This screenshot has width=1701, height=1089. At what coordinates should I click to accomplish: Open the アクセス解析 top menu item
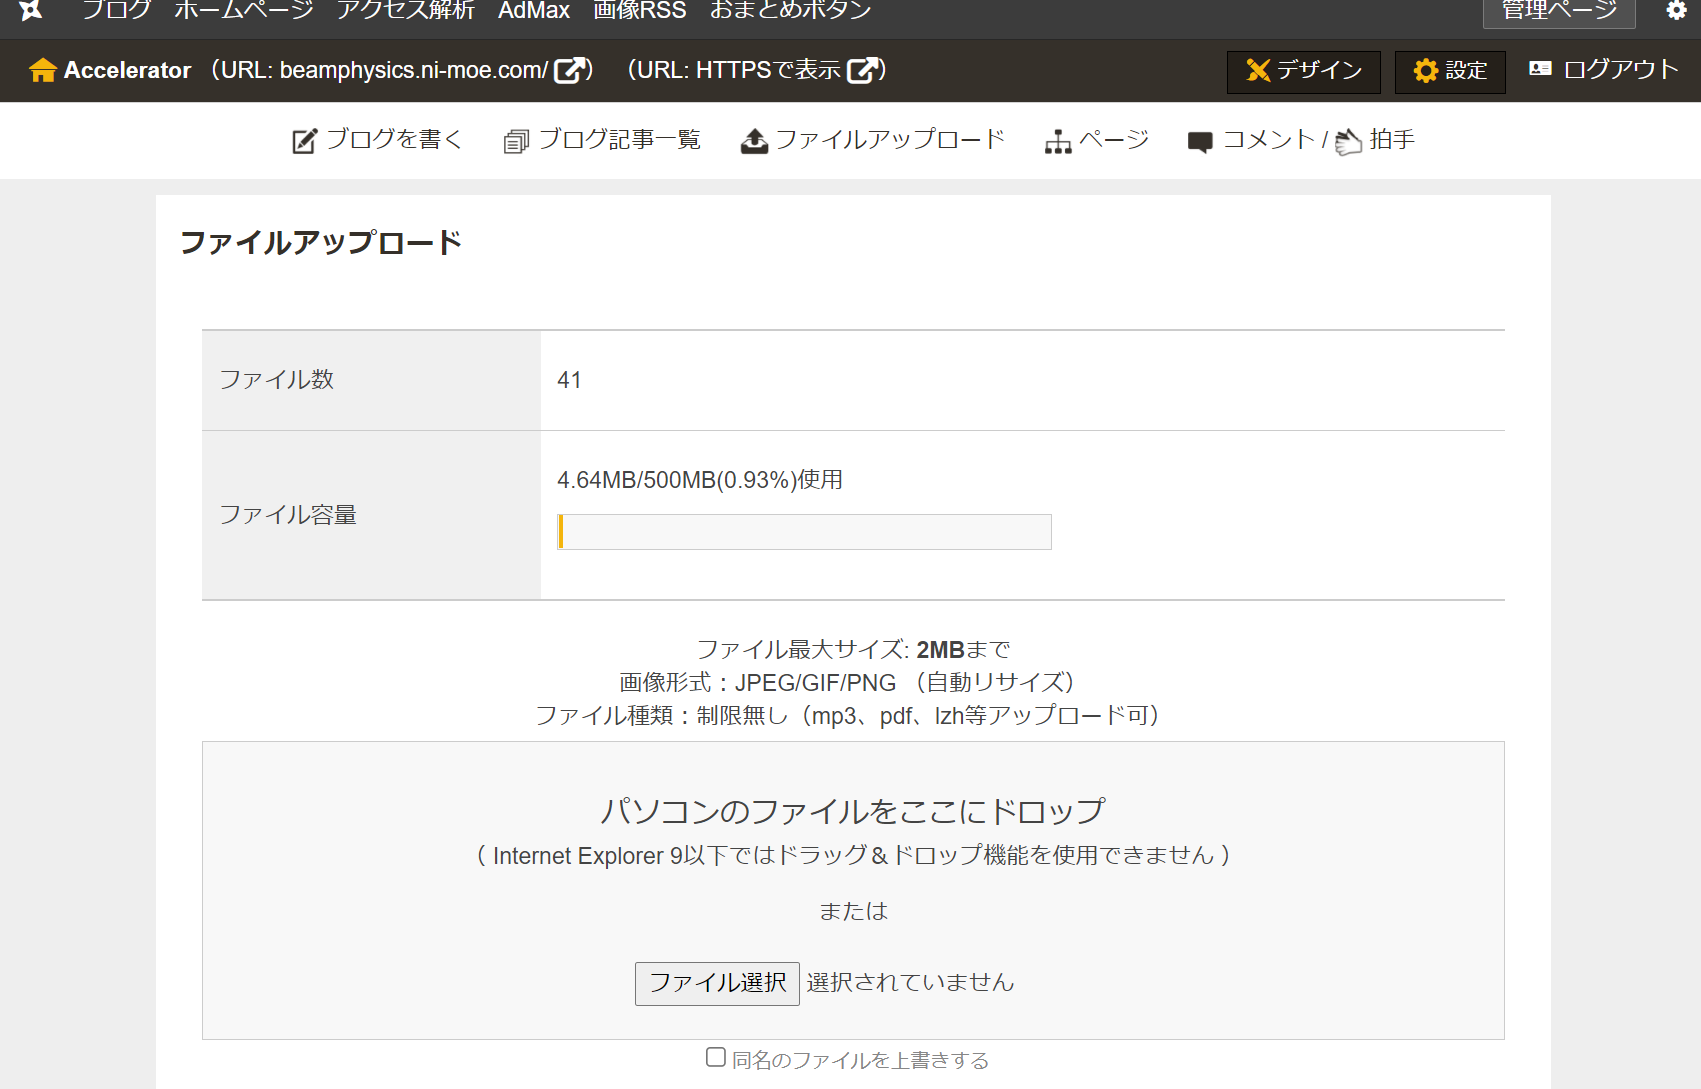pos(405,10)
